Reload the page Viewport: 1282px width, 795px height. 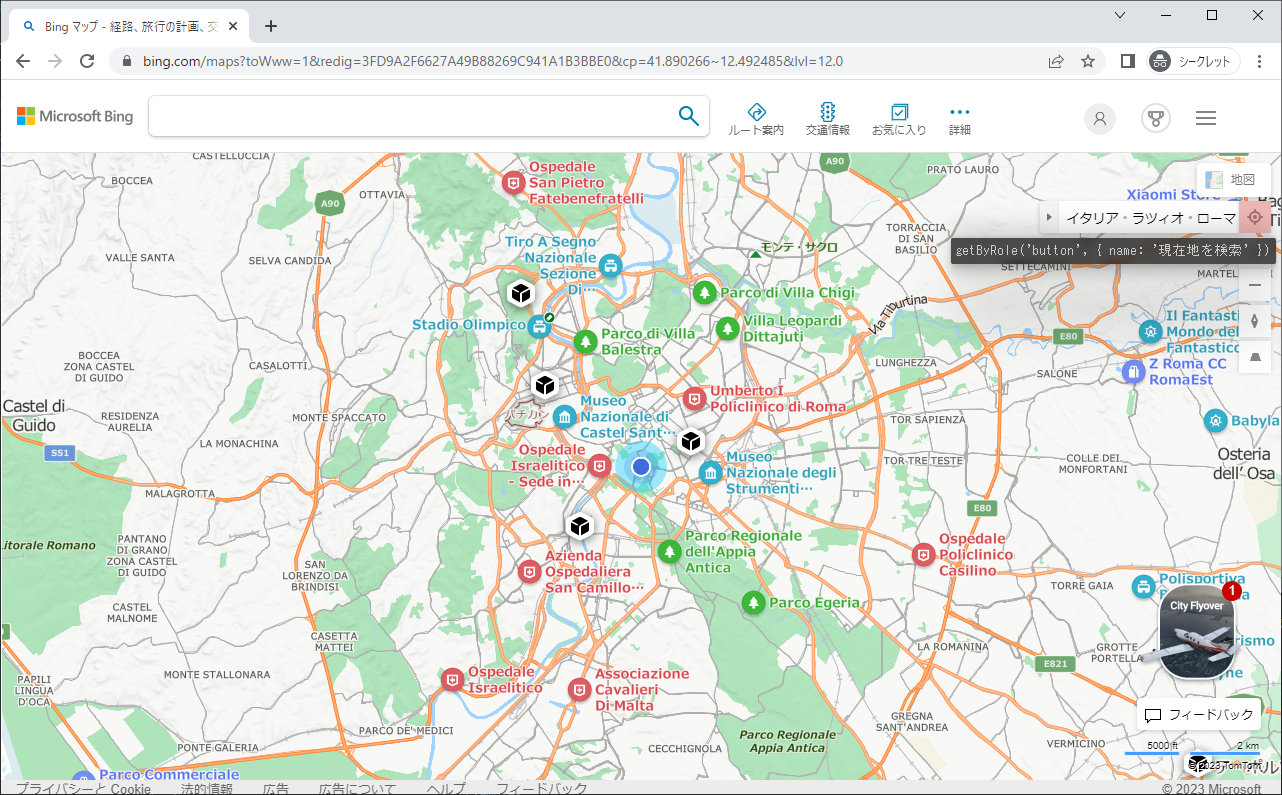(87, 61)
